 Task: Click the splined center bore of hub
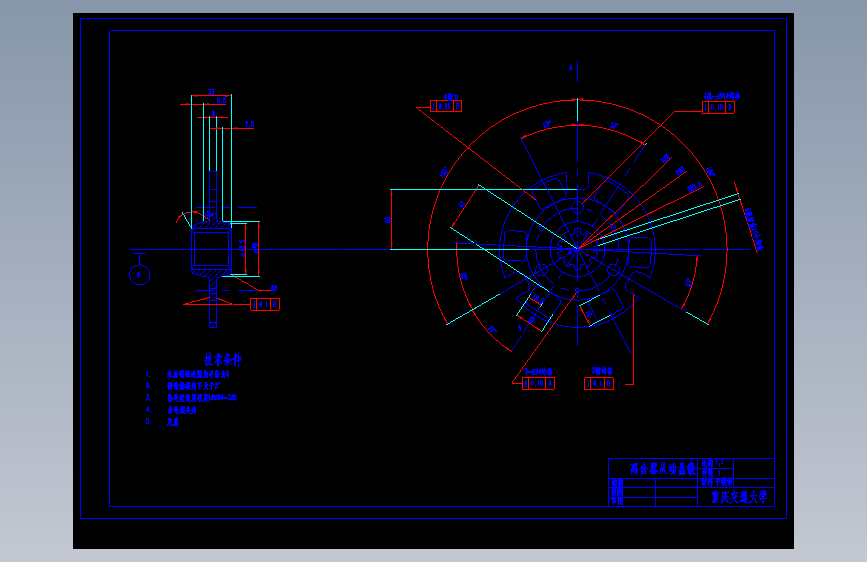click(577, 249)
